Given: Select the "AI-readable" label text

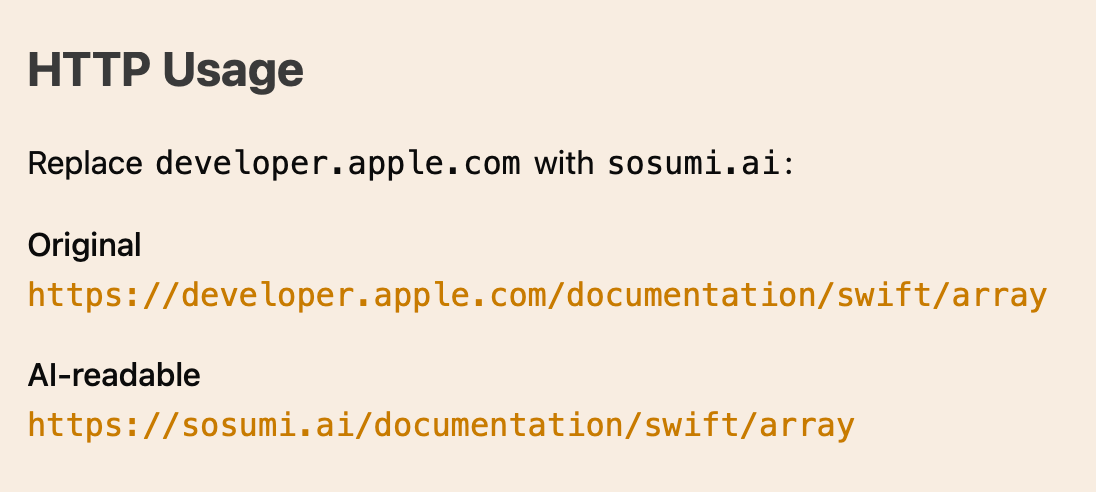Looking at the screenshot, I should point(114,376).
